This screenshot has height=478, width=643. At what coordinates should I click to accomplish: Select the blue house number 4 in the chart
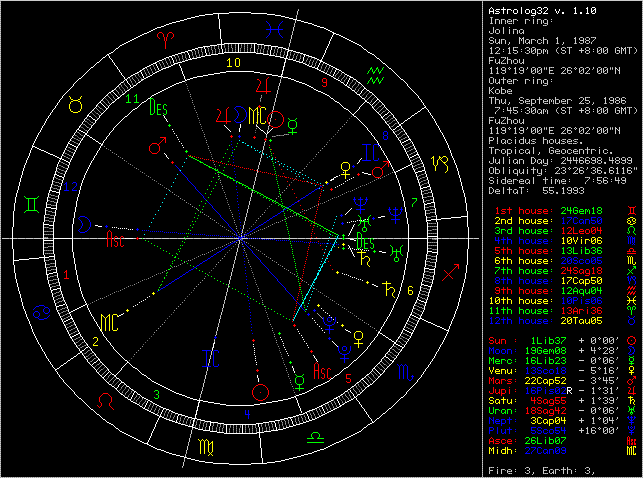pyautogui.click(x=246, y=413)
